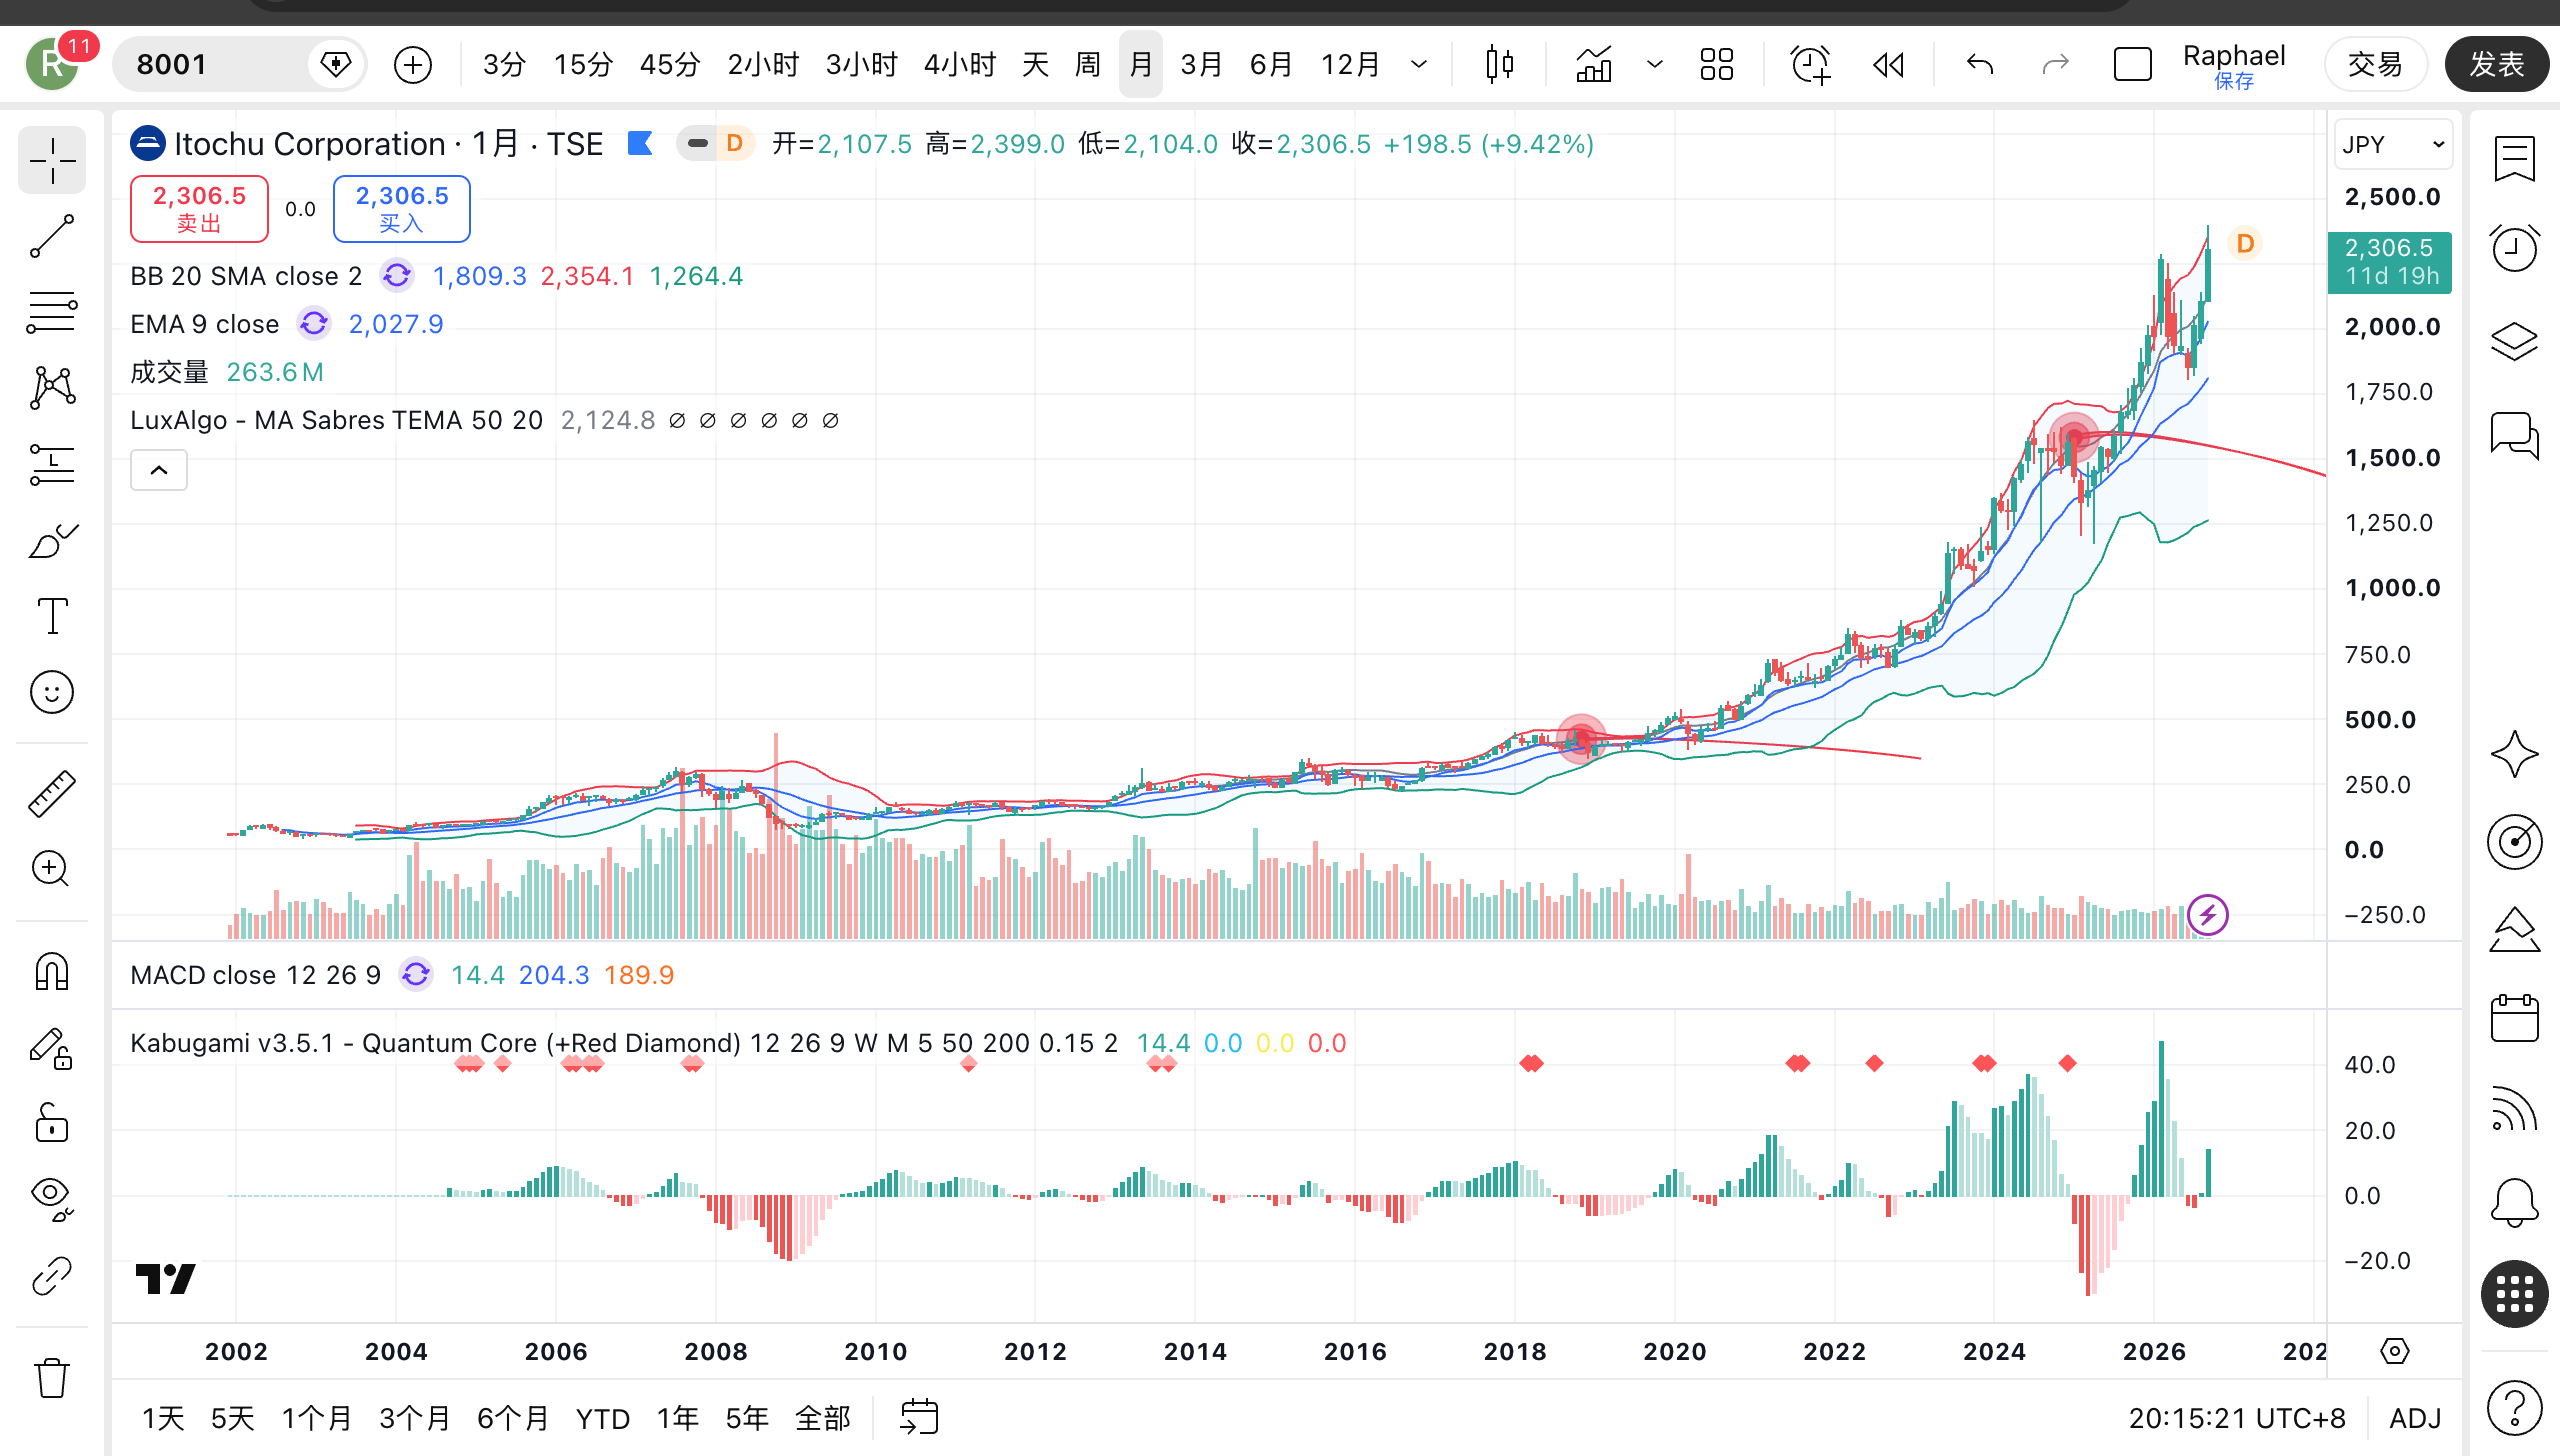
Task: Switch to the 周 weekly timeframe
Action: tap(1087, 65)
